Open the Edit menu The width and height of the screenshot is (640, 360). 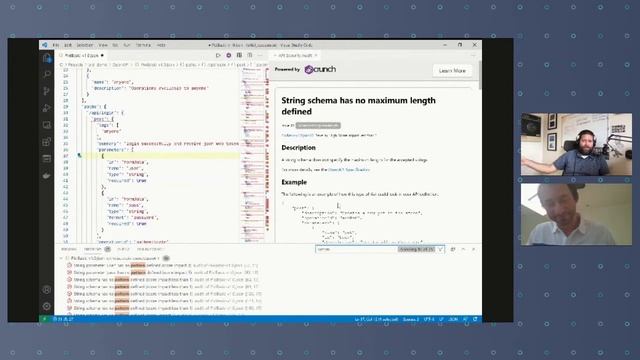(x=68, y=45)
